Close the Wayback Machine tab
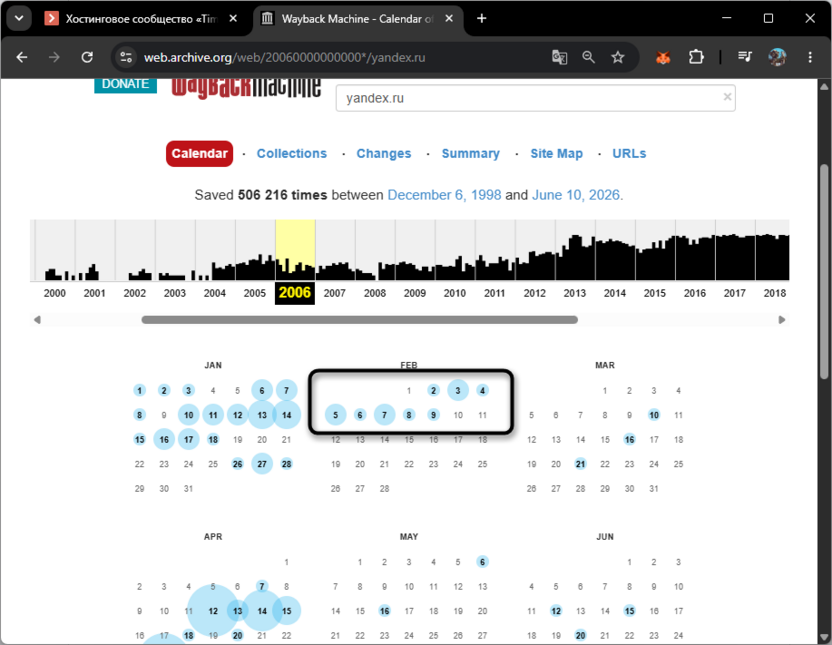Viewport: 832px width, 645px height. [x=449, y=19]
